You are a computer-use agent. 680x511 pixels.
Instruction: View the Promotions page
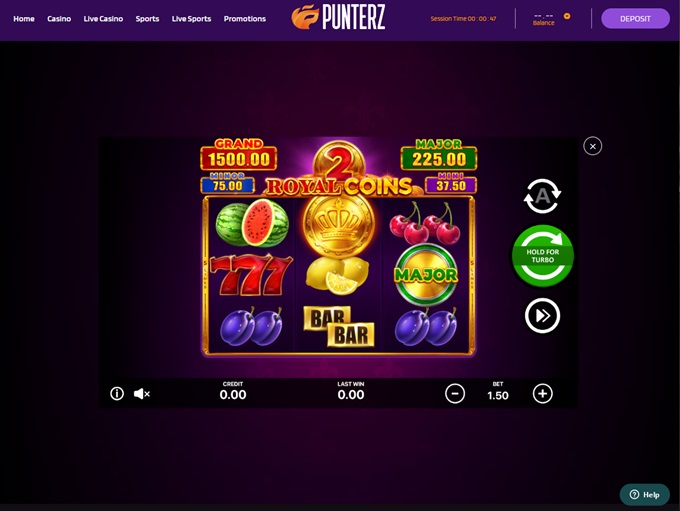pyautogui.click(x=245, y=19)
